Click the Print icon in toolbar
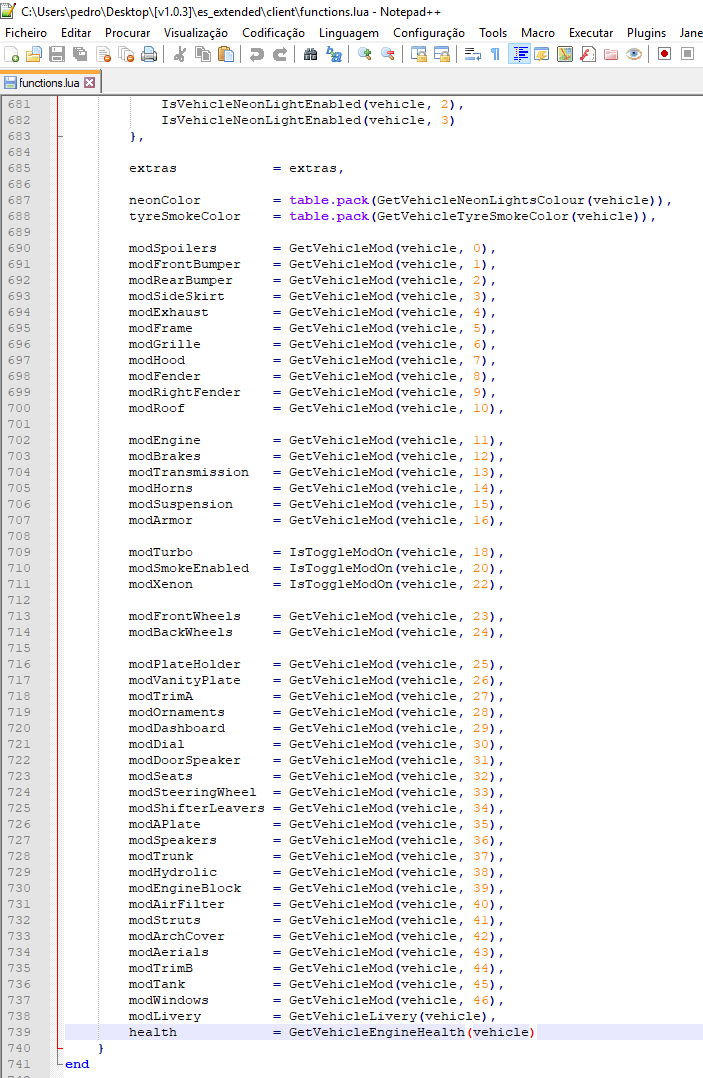 click(x=149, y=54)
